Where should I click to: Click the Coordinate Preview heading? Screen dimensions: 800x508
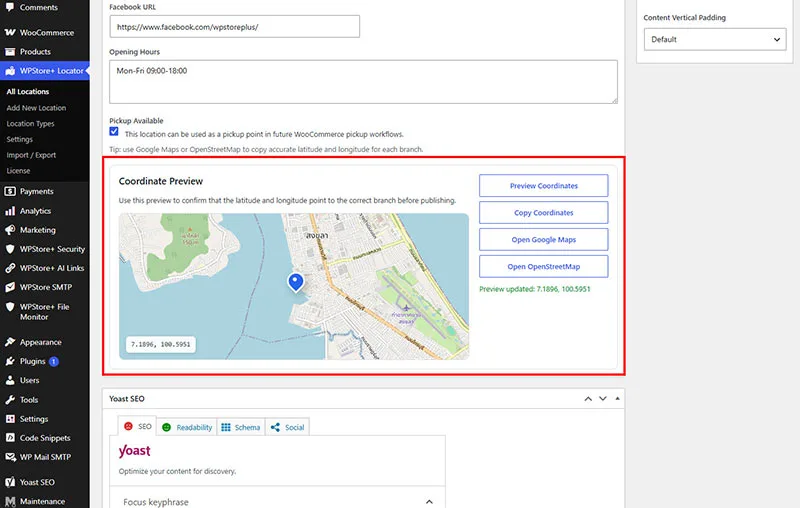point(161,181)
